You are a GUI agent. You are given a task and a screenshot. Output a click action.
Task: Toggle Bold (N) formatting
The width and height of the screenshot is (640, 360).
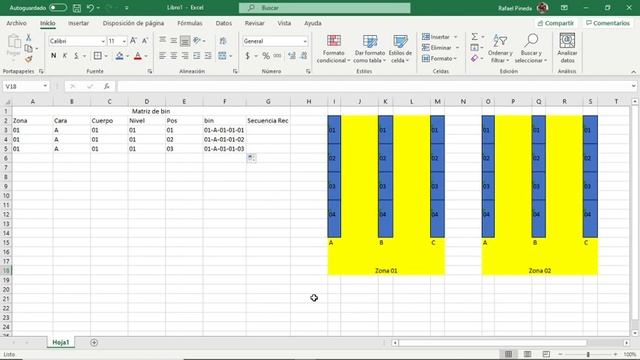(x=53, y=56)
